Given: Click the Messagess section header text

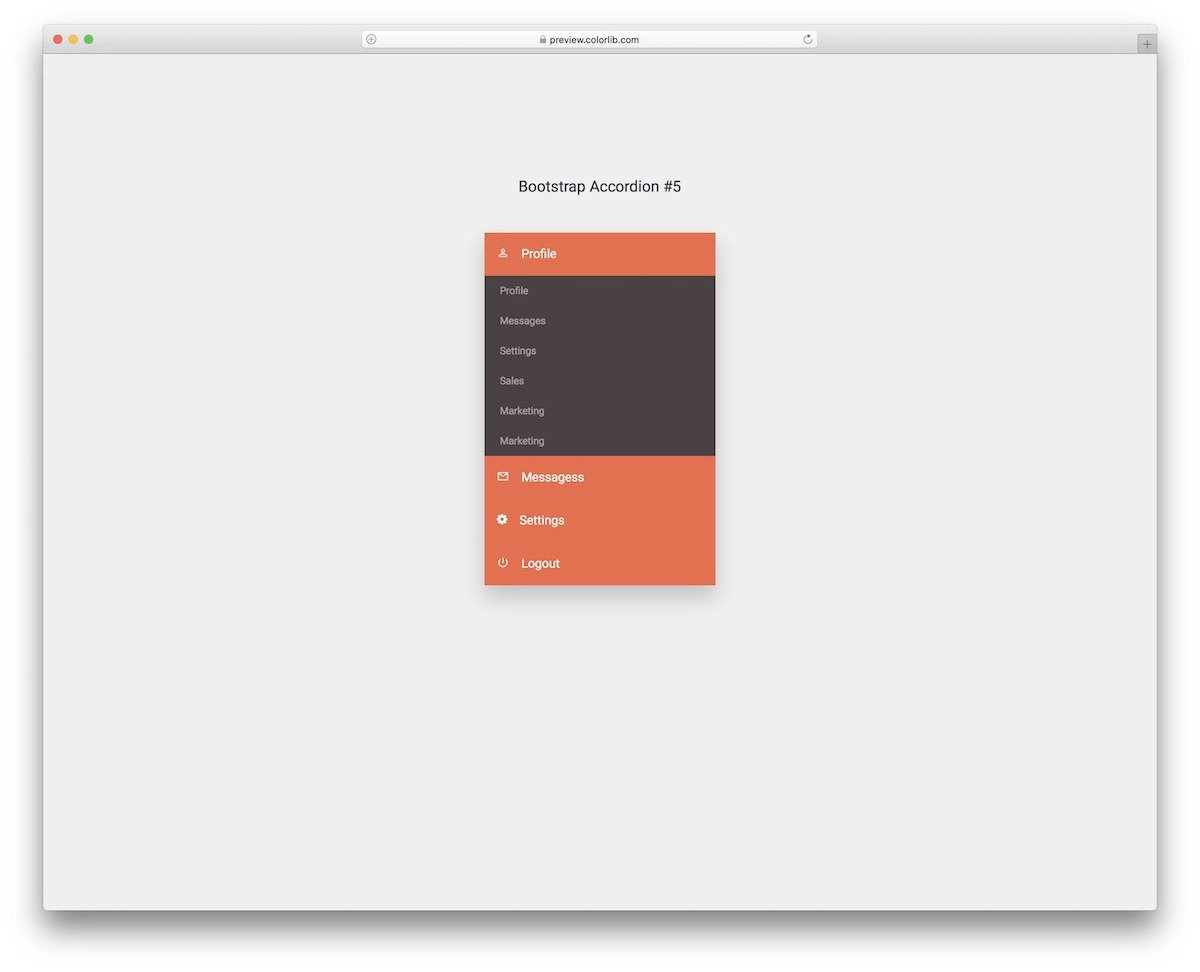Looking at the screenshot, I should coord(553,477).
